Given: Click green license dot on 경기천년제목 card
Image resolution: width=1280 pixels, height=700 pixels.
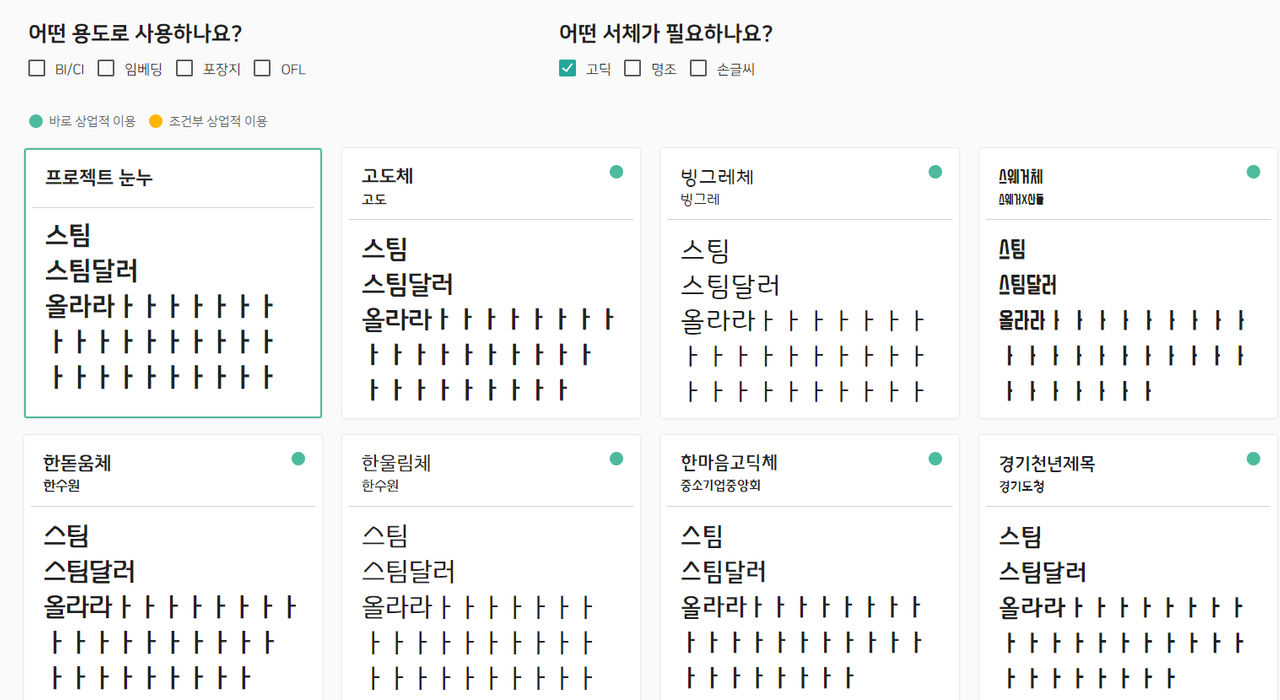Looking at the screenshot, I should click(x=1253, y=459).
